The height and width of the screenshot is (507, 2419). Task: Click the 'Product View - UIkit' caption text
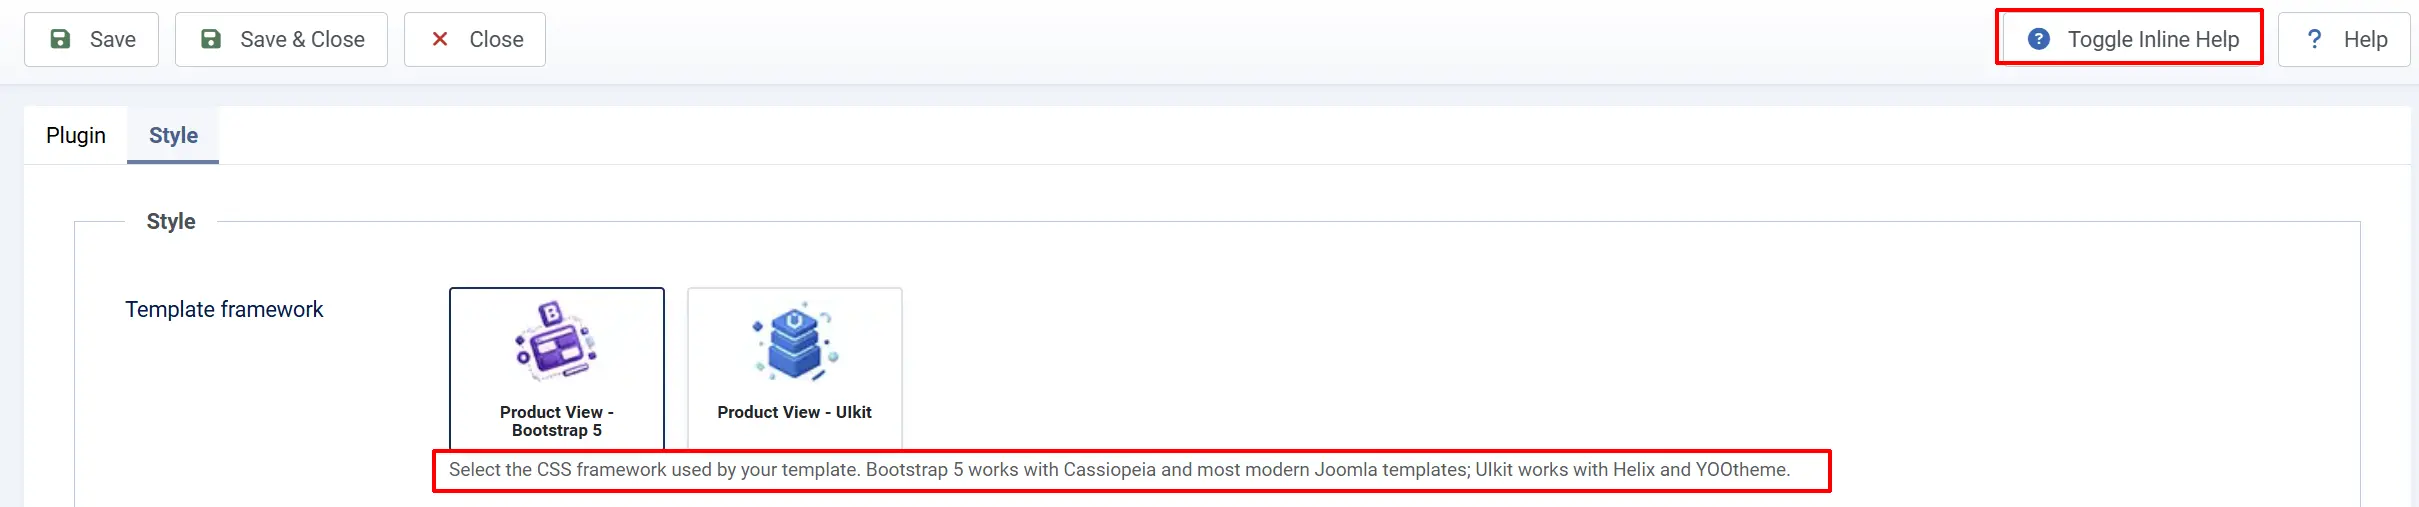coord(795,412)
